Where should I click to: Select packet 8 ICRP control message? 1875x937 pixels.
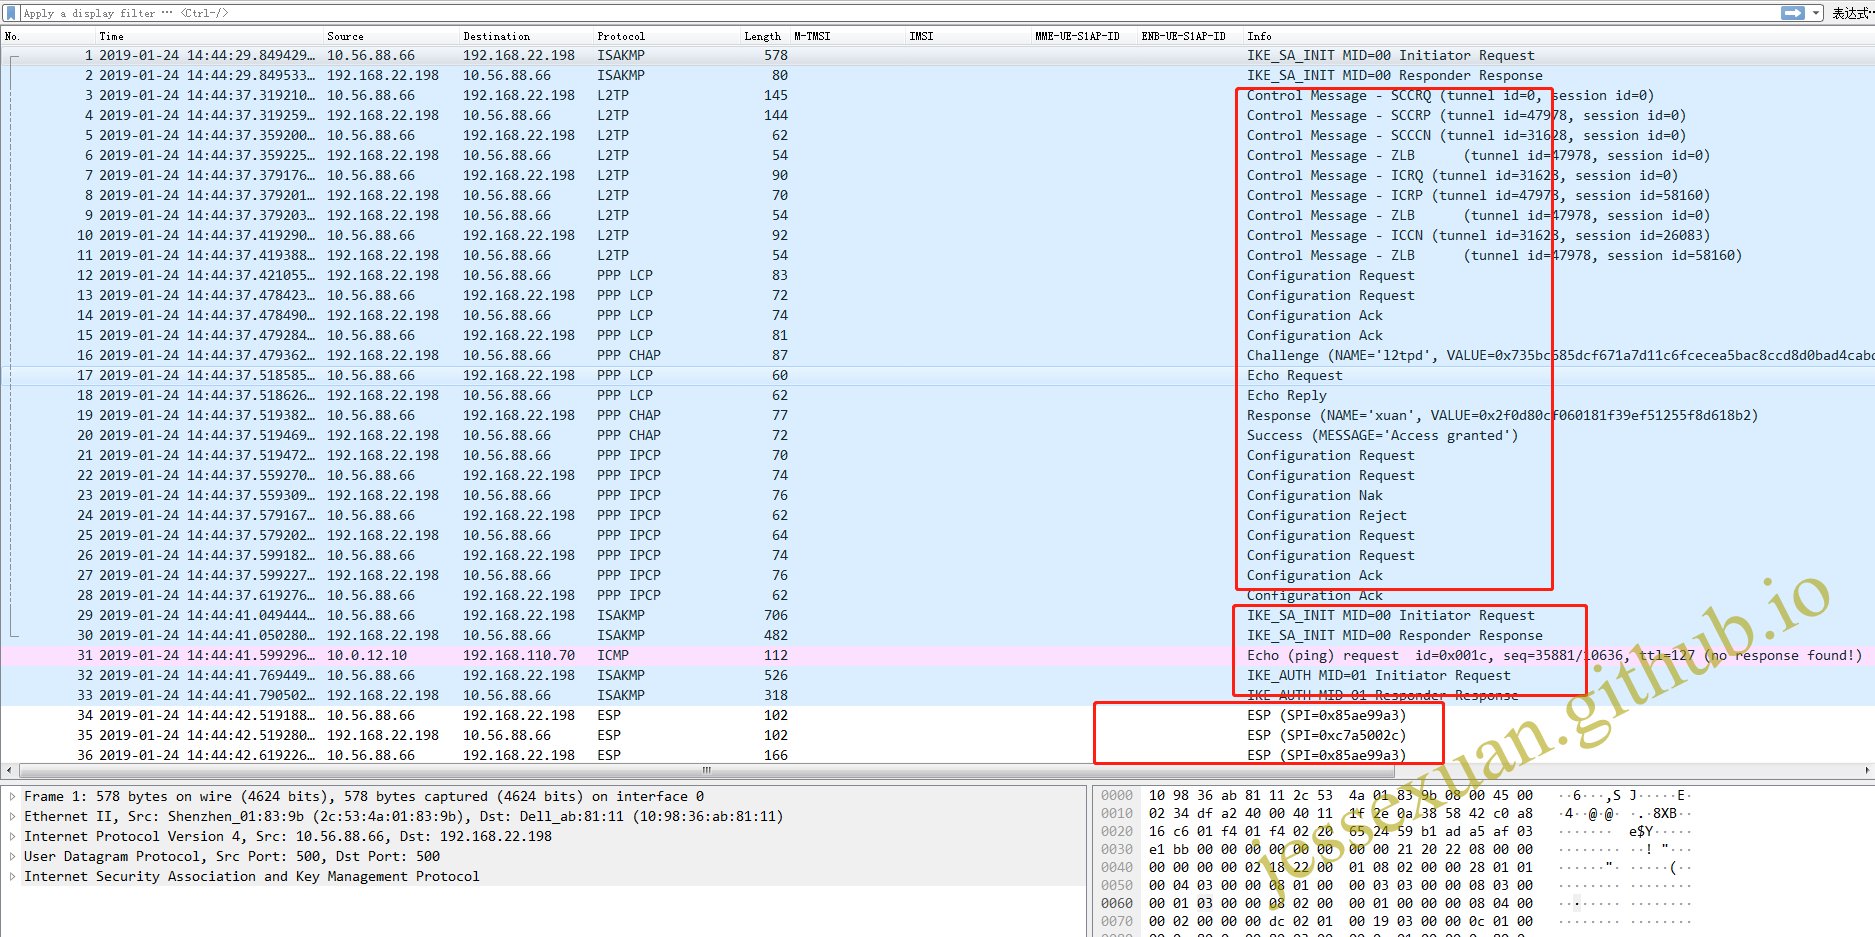coord(937,196)
